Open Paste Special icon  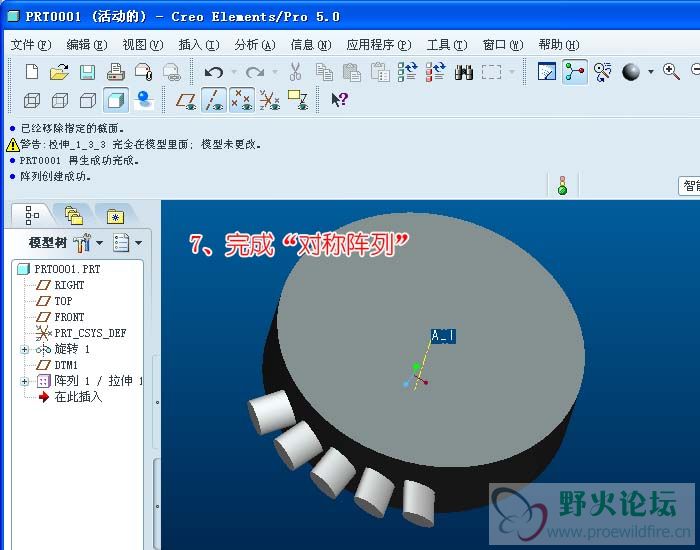tap(380, 72)
